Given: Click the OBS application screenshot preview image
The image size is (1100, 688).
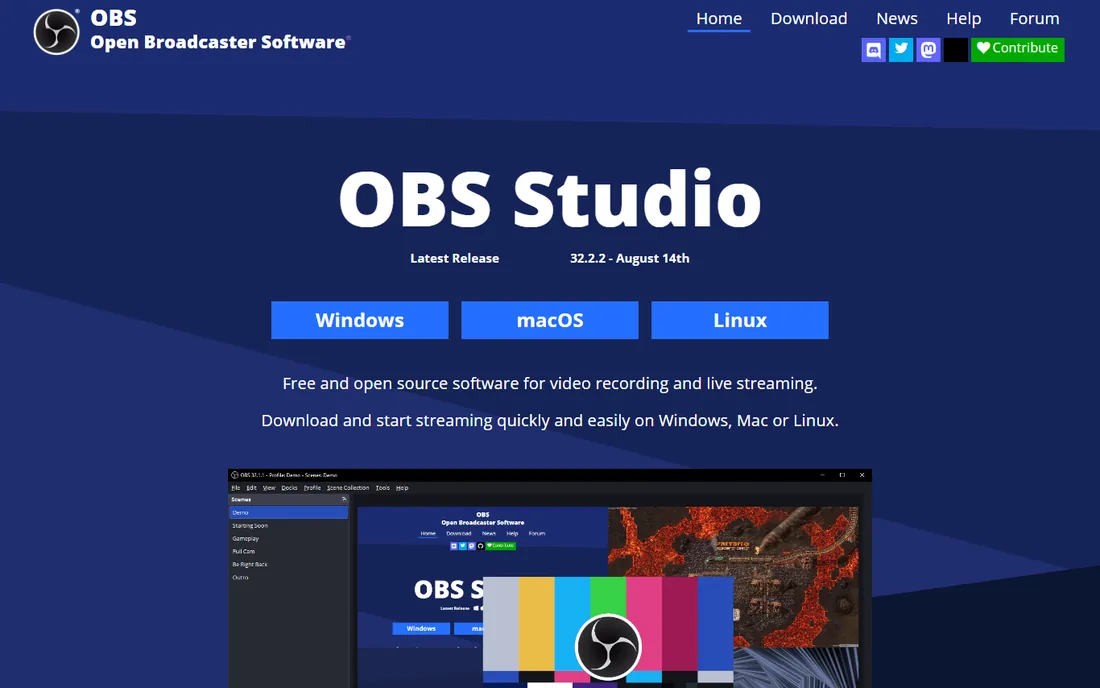Looking at the screenshot, I should click(550, 579).
